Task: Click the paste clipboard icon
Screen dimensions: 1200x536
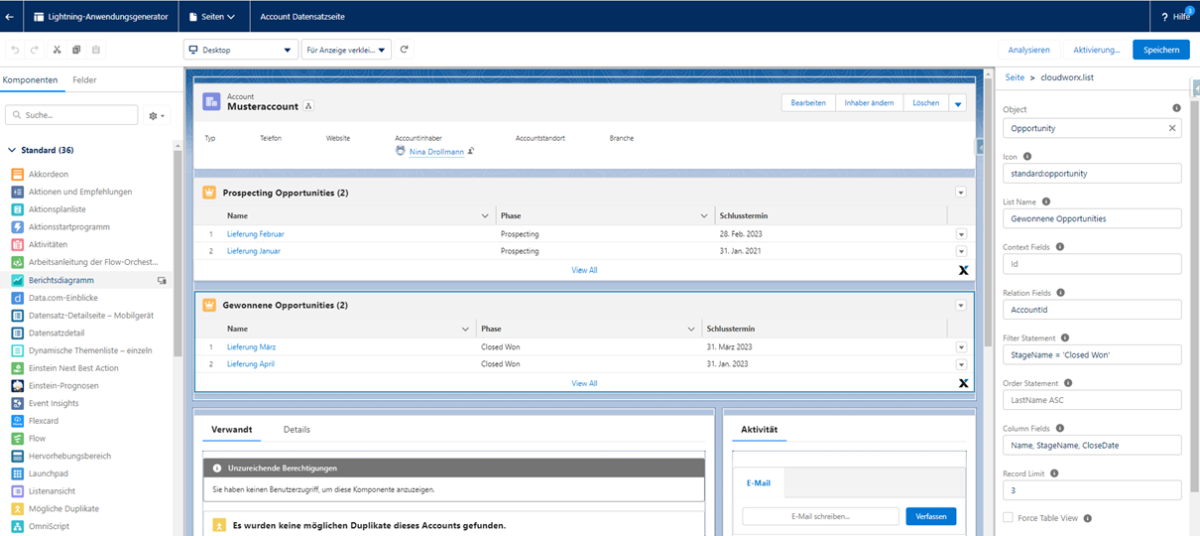Action: coord(96,49)
